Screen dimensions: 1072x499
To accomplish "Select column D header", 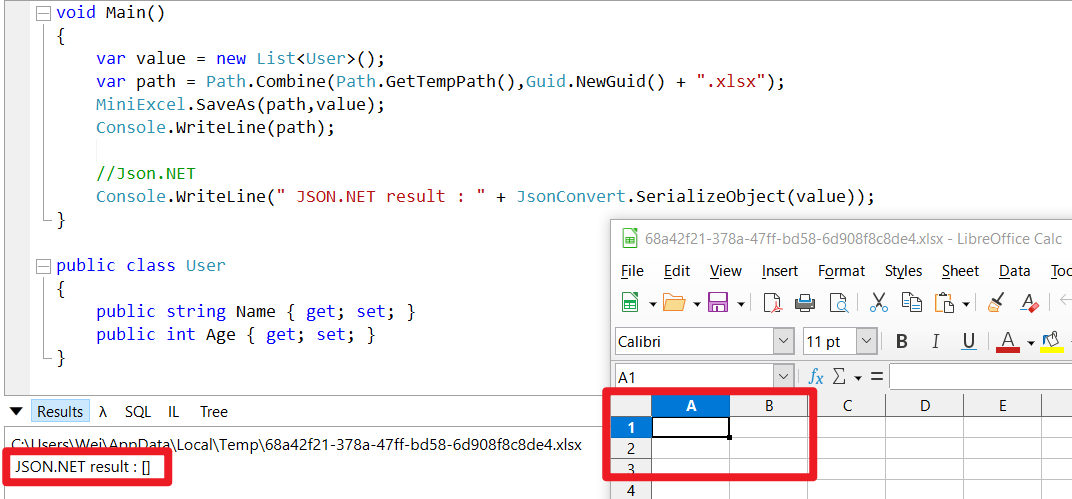I will pyautogui.click(x=925, y=405).
